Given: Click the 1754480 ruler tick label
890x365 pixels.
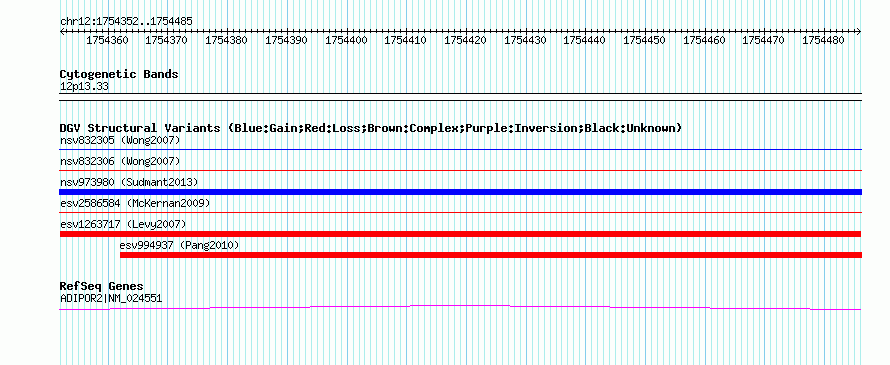Looking at the screenshot, I should 824,41.
